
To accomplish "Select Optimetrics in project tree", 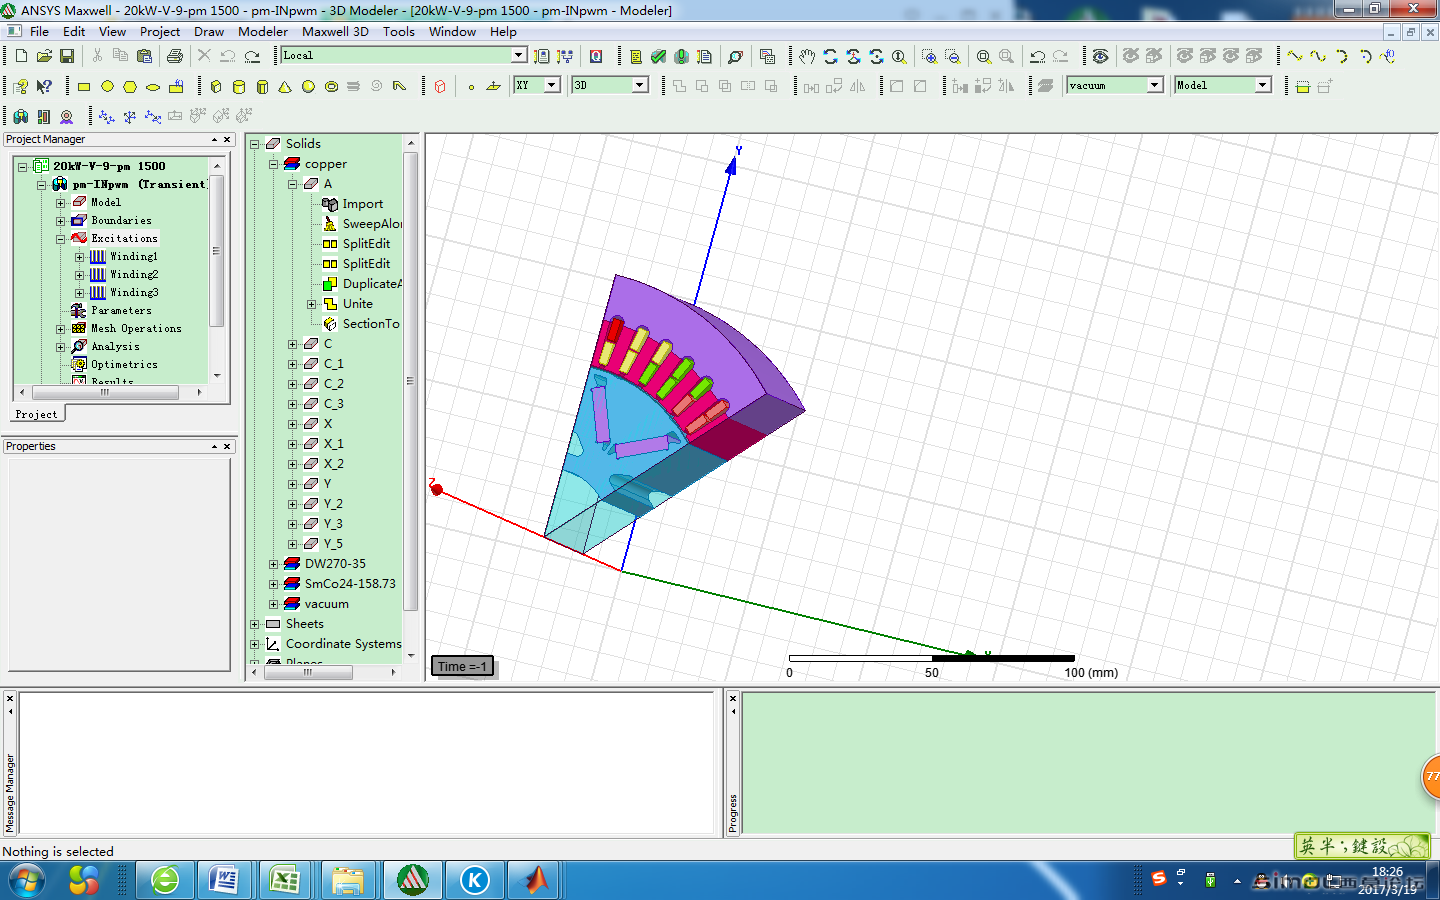I will 124,365.
